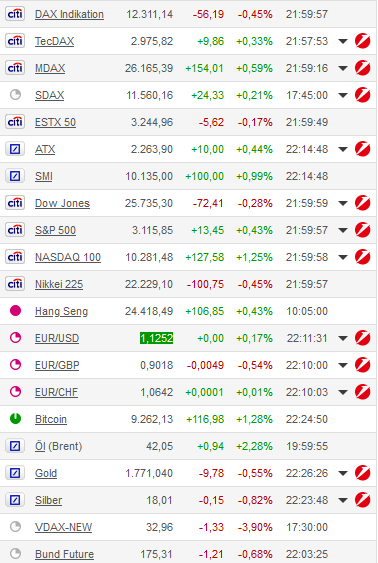This screenshot has height=563, width=378.
Task: Click the grey clock icon beside SDAX
Action: point(15,95)
